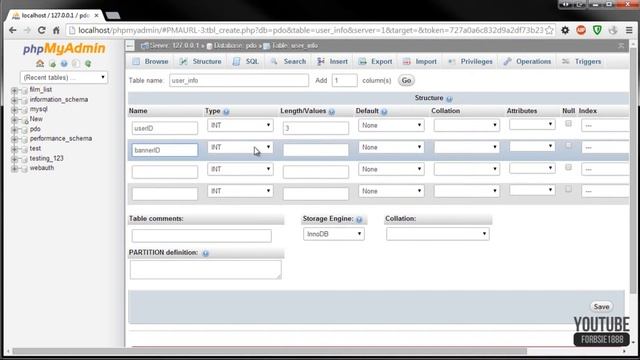Image resolution: width=640 pixels, height=360 pixels.
Task: Click the vertical page scrollbar
Action: click(633, 171)
